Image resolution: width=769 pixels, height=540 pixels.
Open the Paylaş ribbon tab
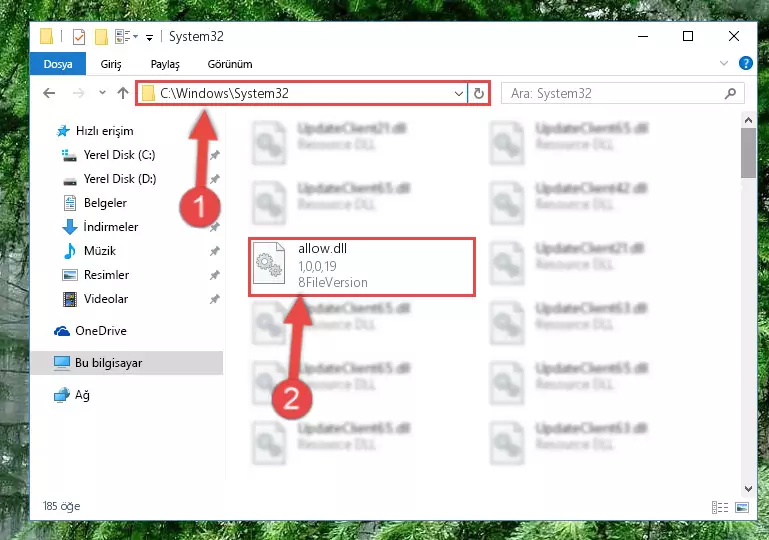165,64
